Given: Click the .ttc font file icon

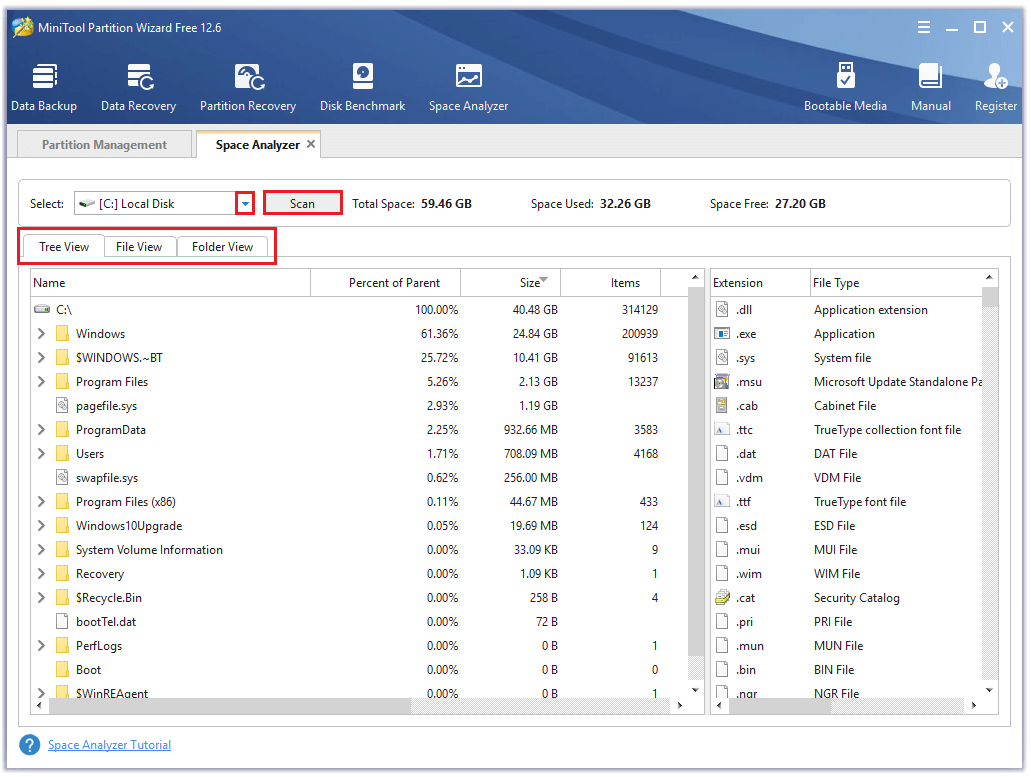Looking at the screenshot, I should tap(722, 430).
